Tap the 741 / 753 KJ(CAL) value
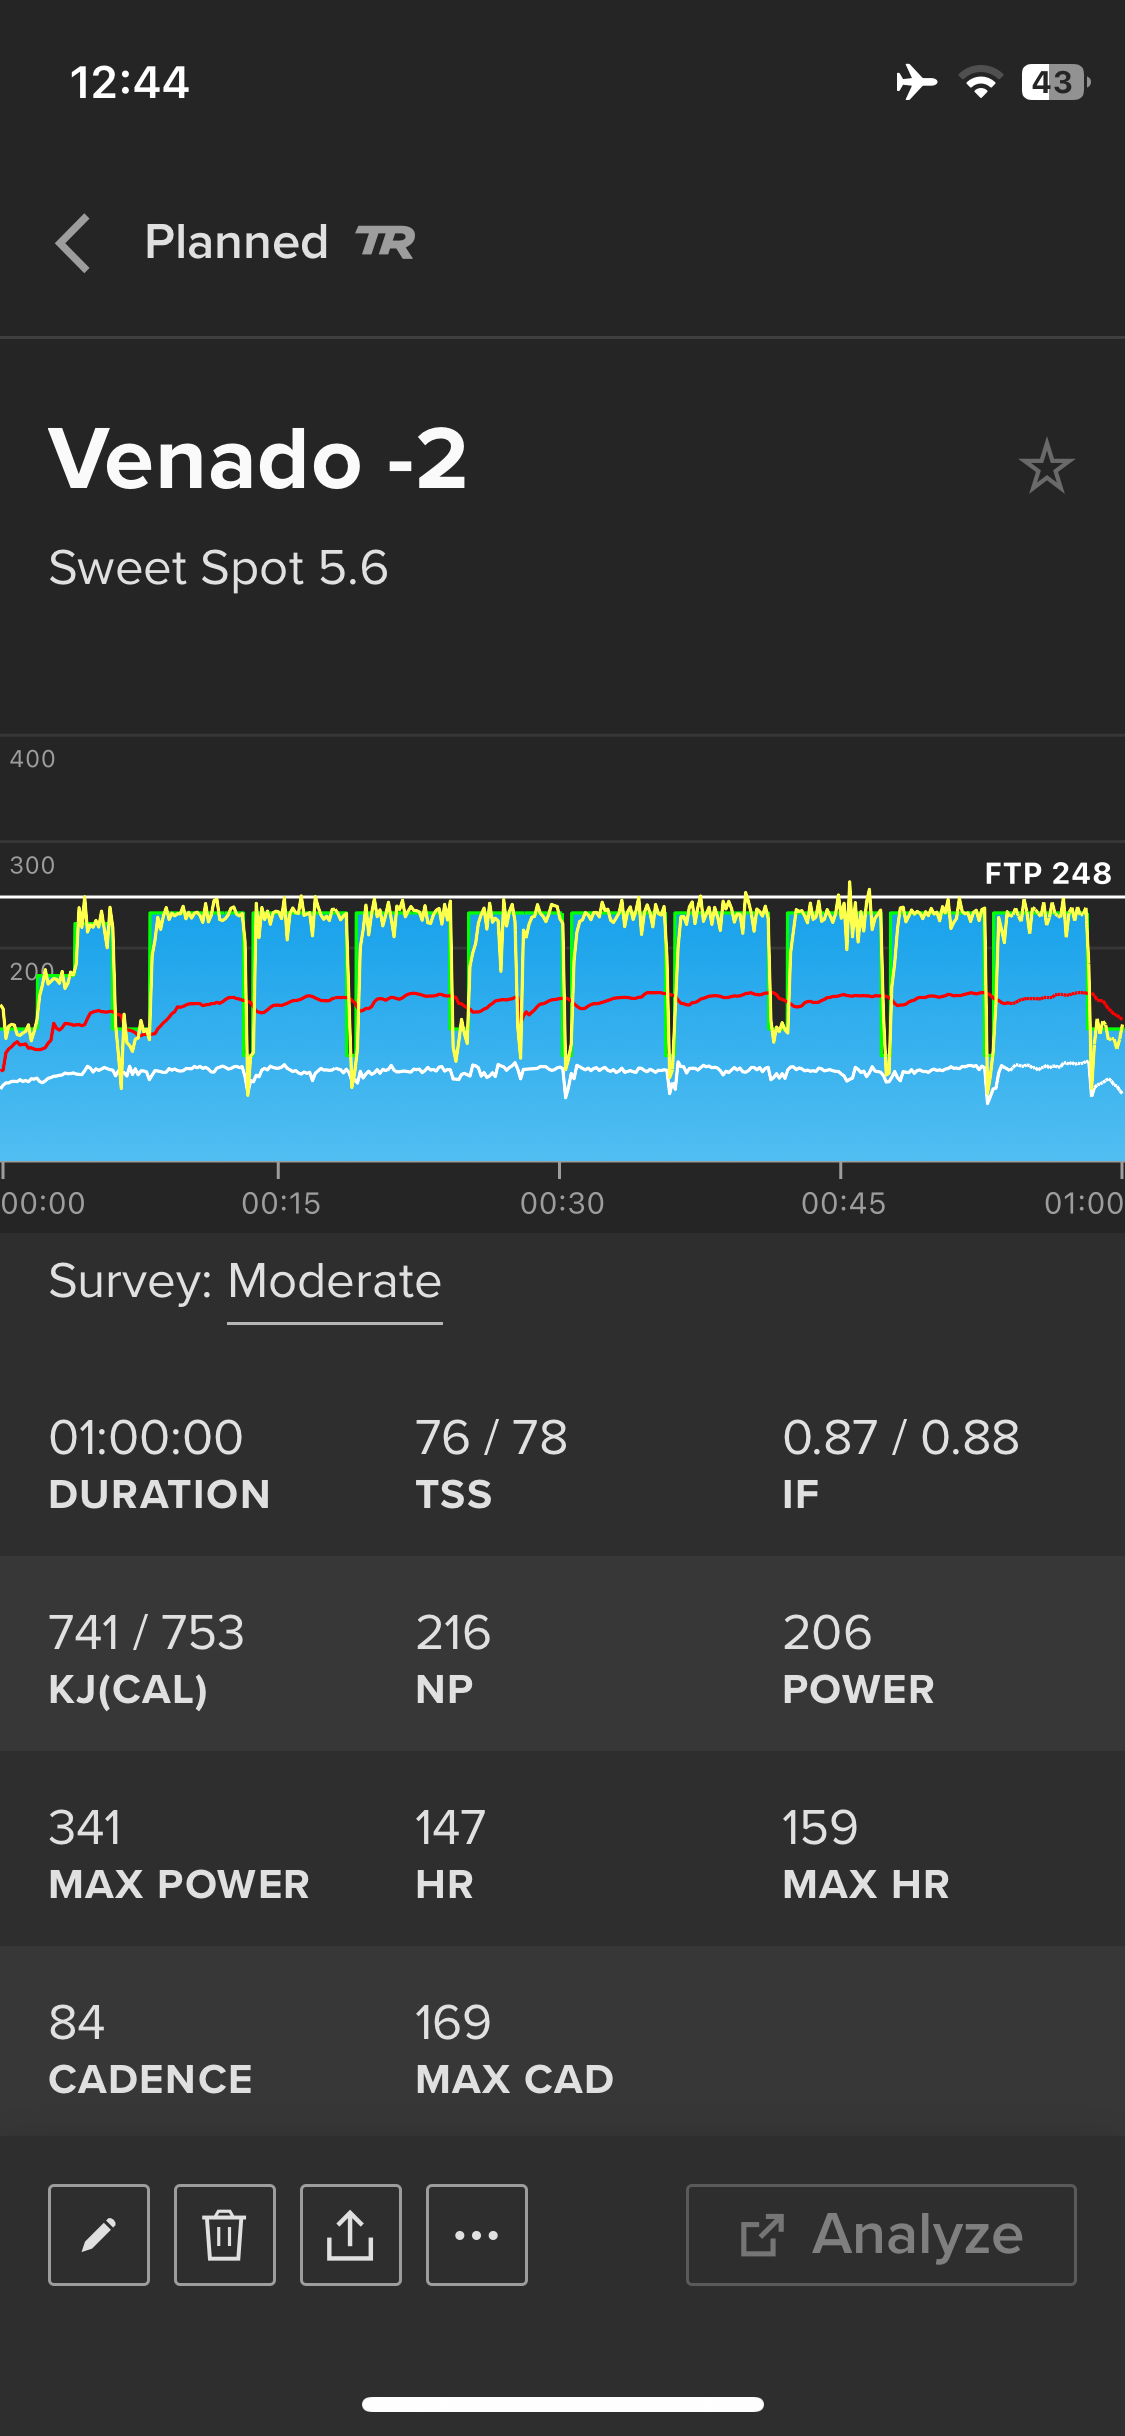 pos(146,1633)
